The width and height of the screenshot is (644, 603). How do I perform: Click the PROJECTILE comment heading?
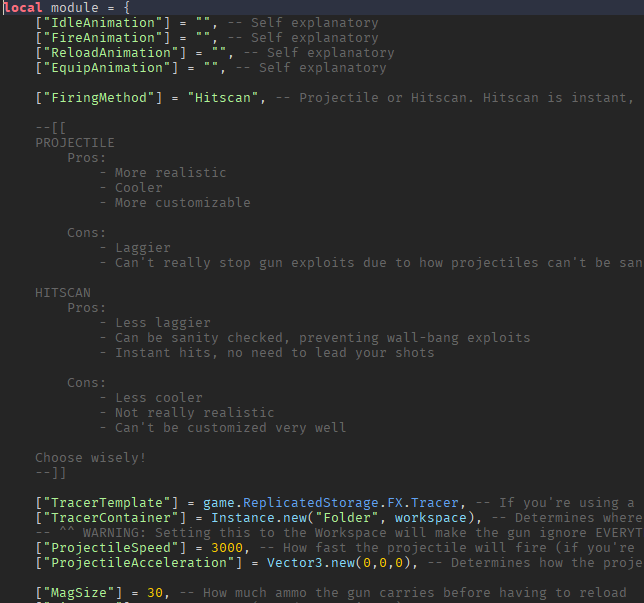[x=75, y=143]
